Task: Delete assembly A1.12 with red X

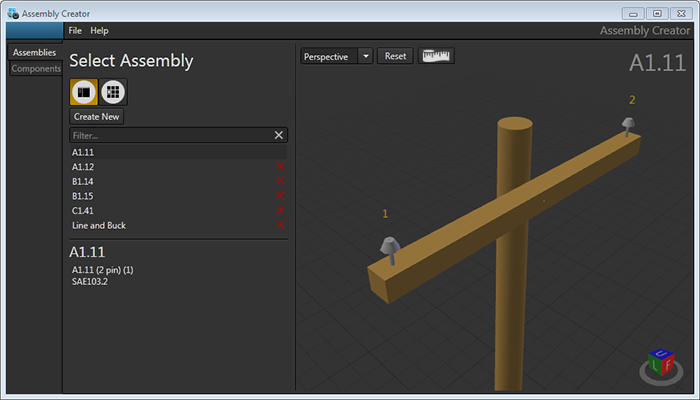Action: pos(280,167)
